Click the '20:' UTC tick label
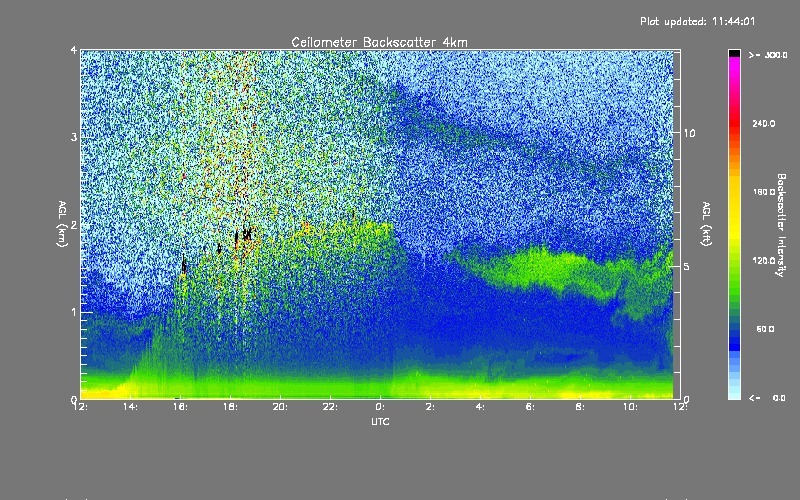The height and width of the screenshot is (500, 800). [x=280, y=407]
